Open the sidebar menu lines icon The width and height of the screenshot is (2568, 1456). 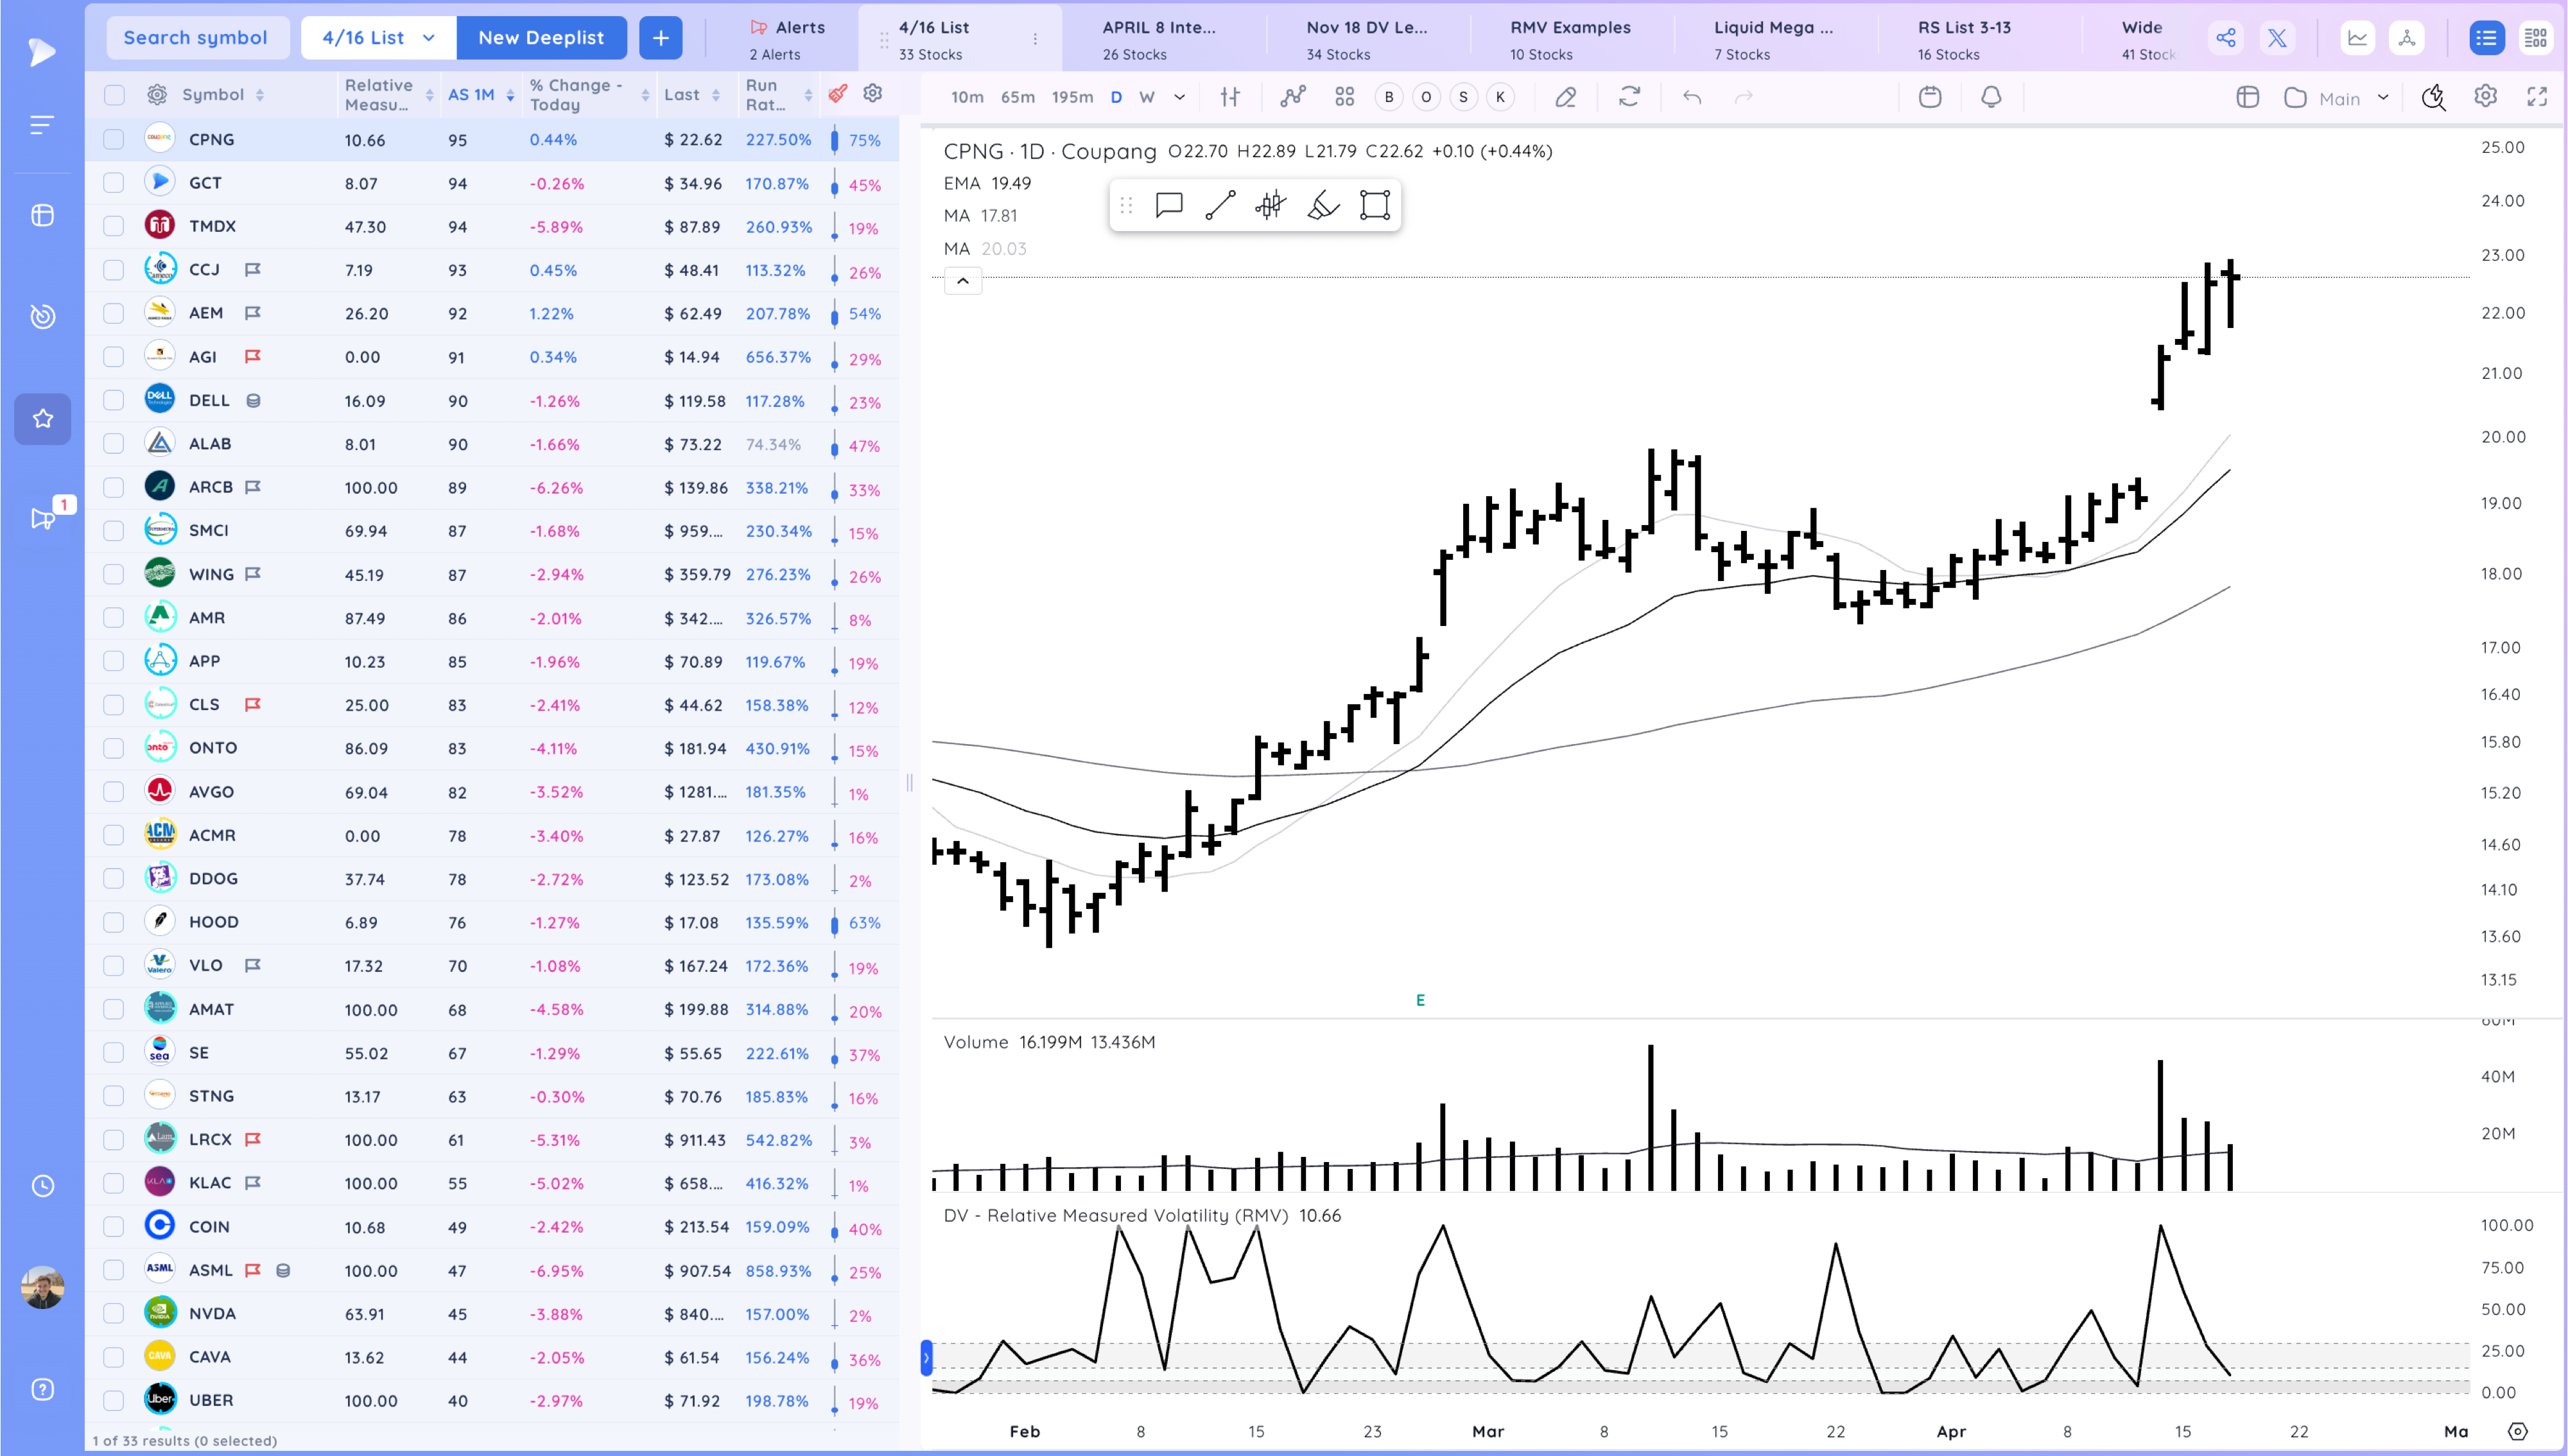[42, 125]
